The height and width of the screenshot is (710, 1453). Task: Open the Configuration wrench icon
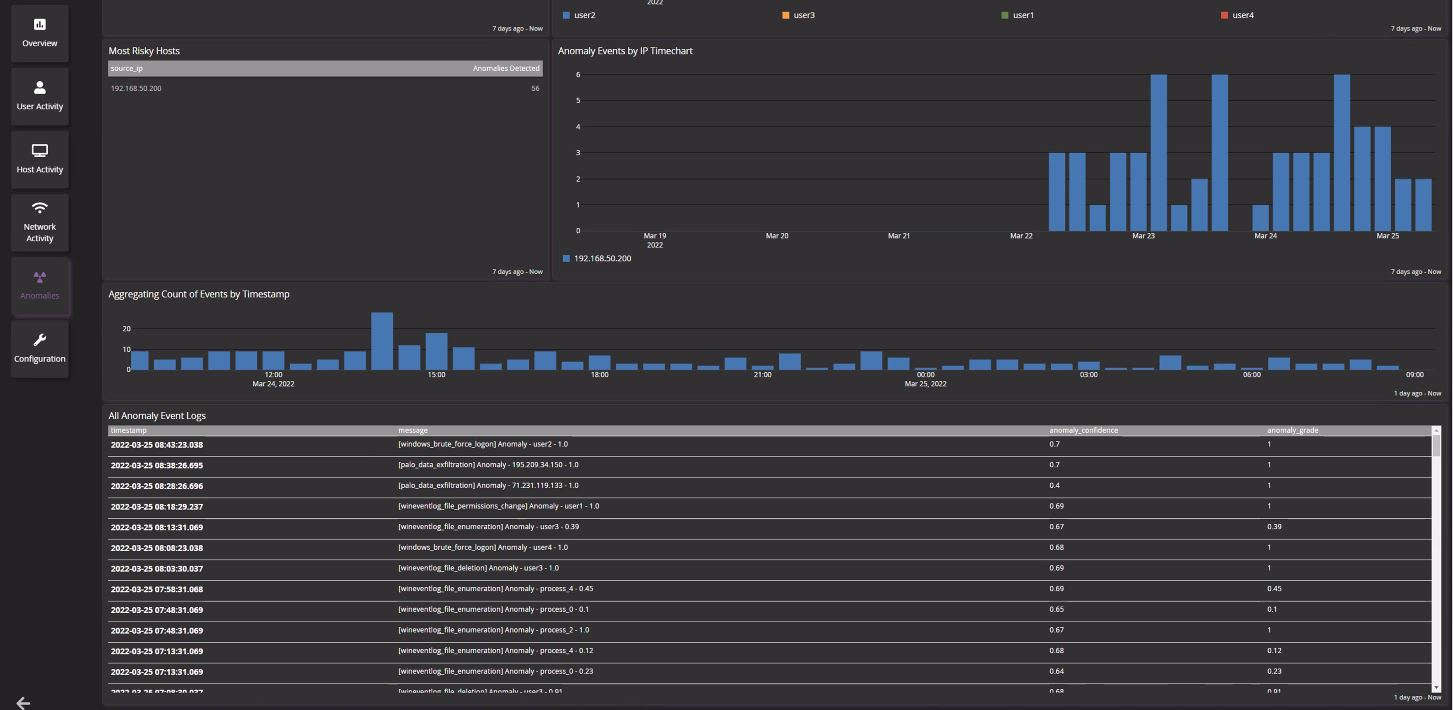point(40,340)
